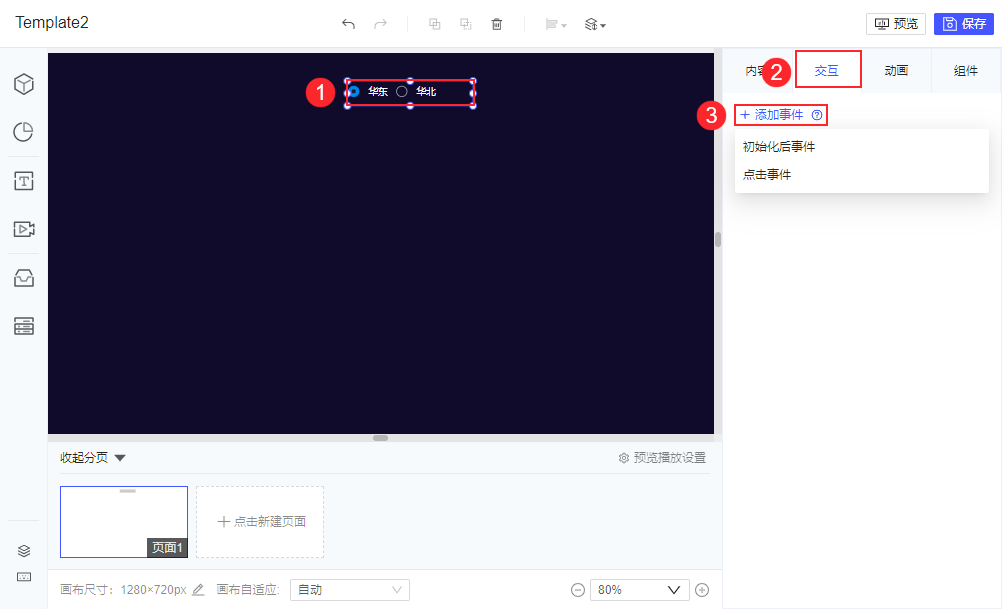The image size is (1002, 609).
Task: Open the alignment dropdown in toolbar
Action: point(556,24)
